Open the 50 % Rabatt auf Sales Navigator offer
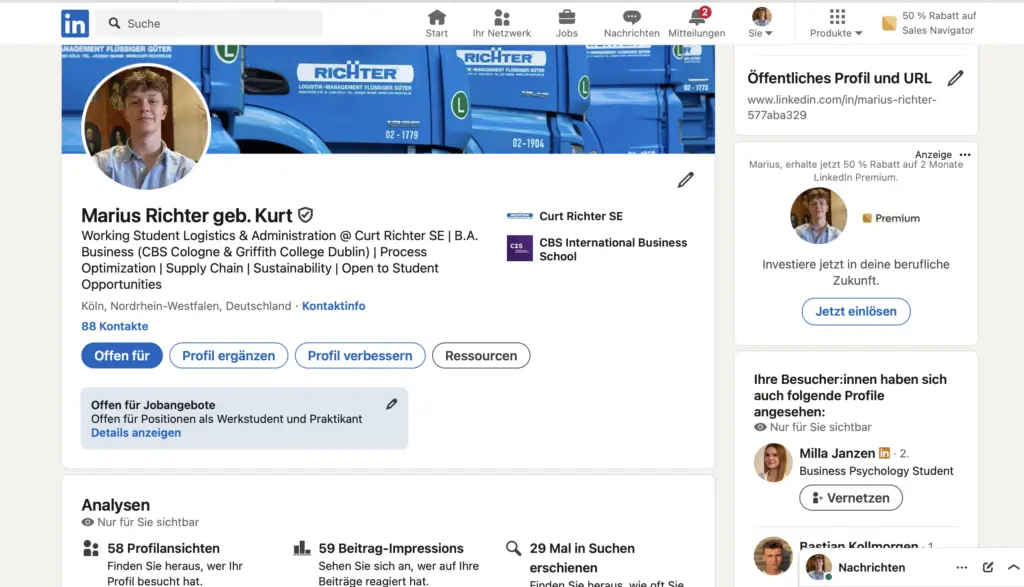The width and height of the screenshot is (1024, 587). [938, 23]
